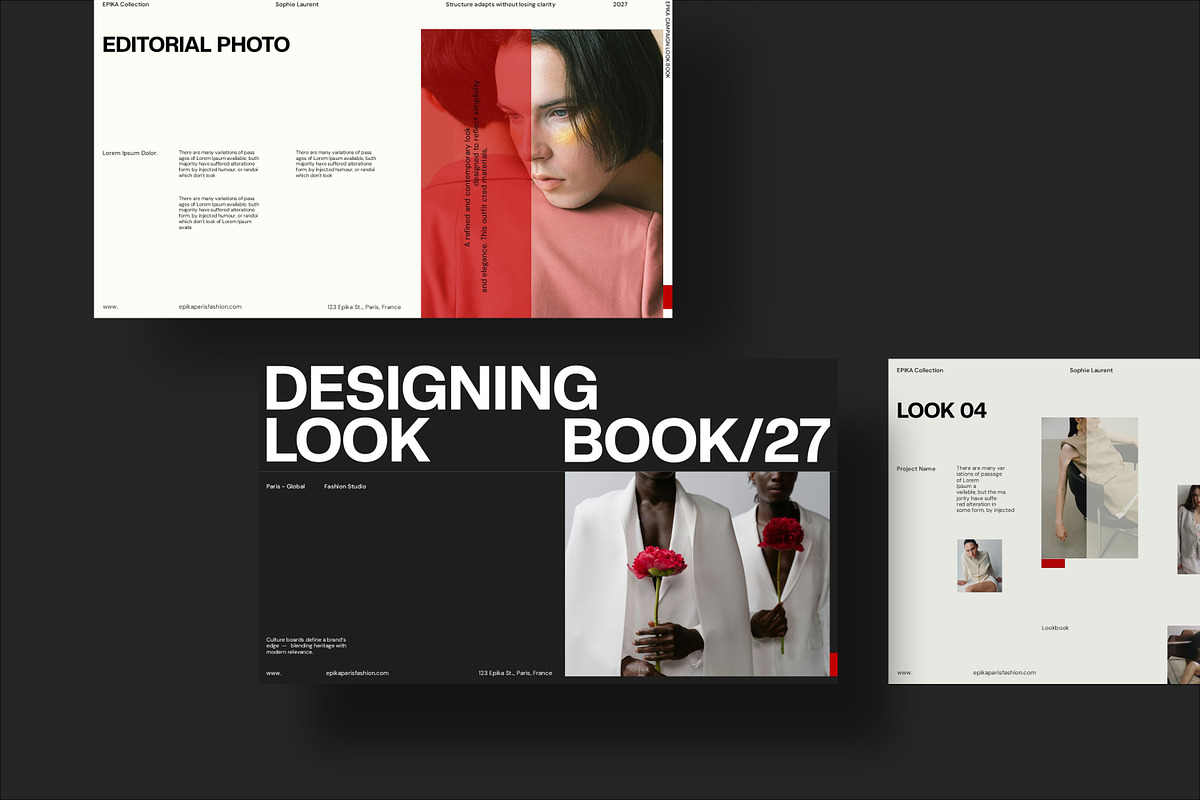Select the "LOOK 04" heading

coord(942,410)
